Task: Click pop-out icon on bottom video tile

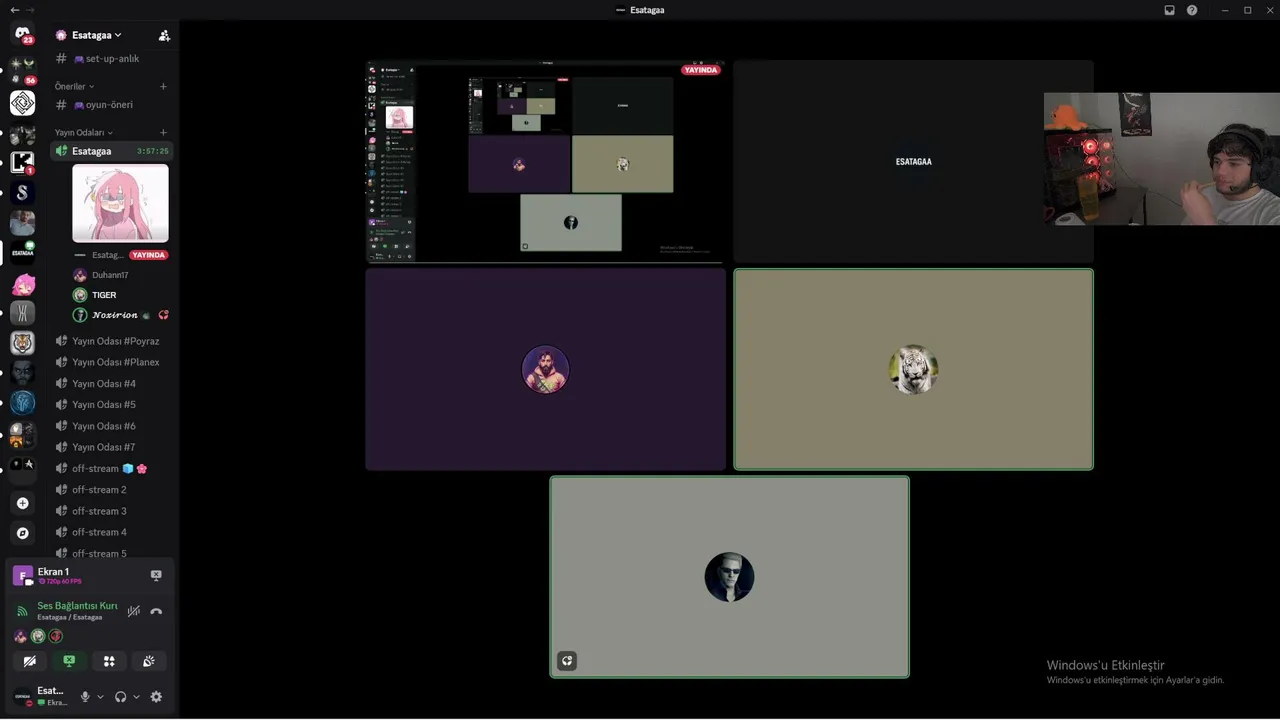Action: [x=567, y=660]
